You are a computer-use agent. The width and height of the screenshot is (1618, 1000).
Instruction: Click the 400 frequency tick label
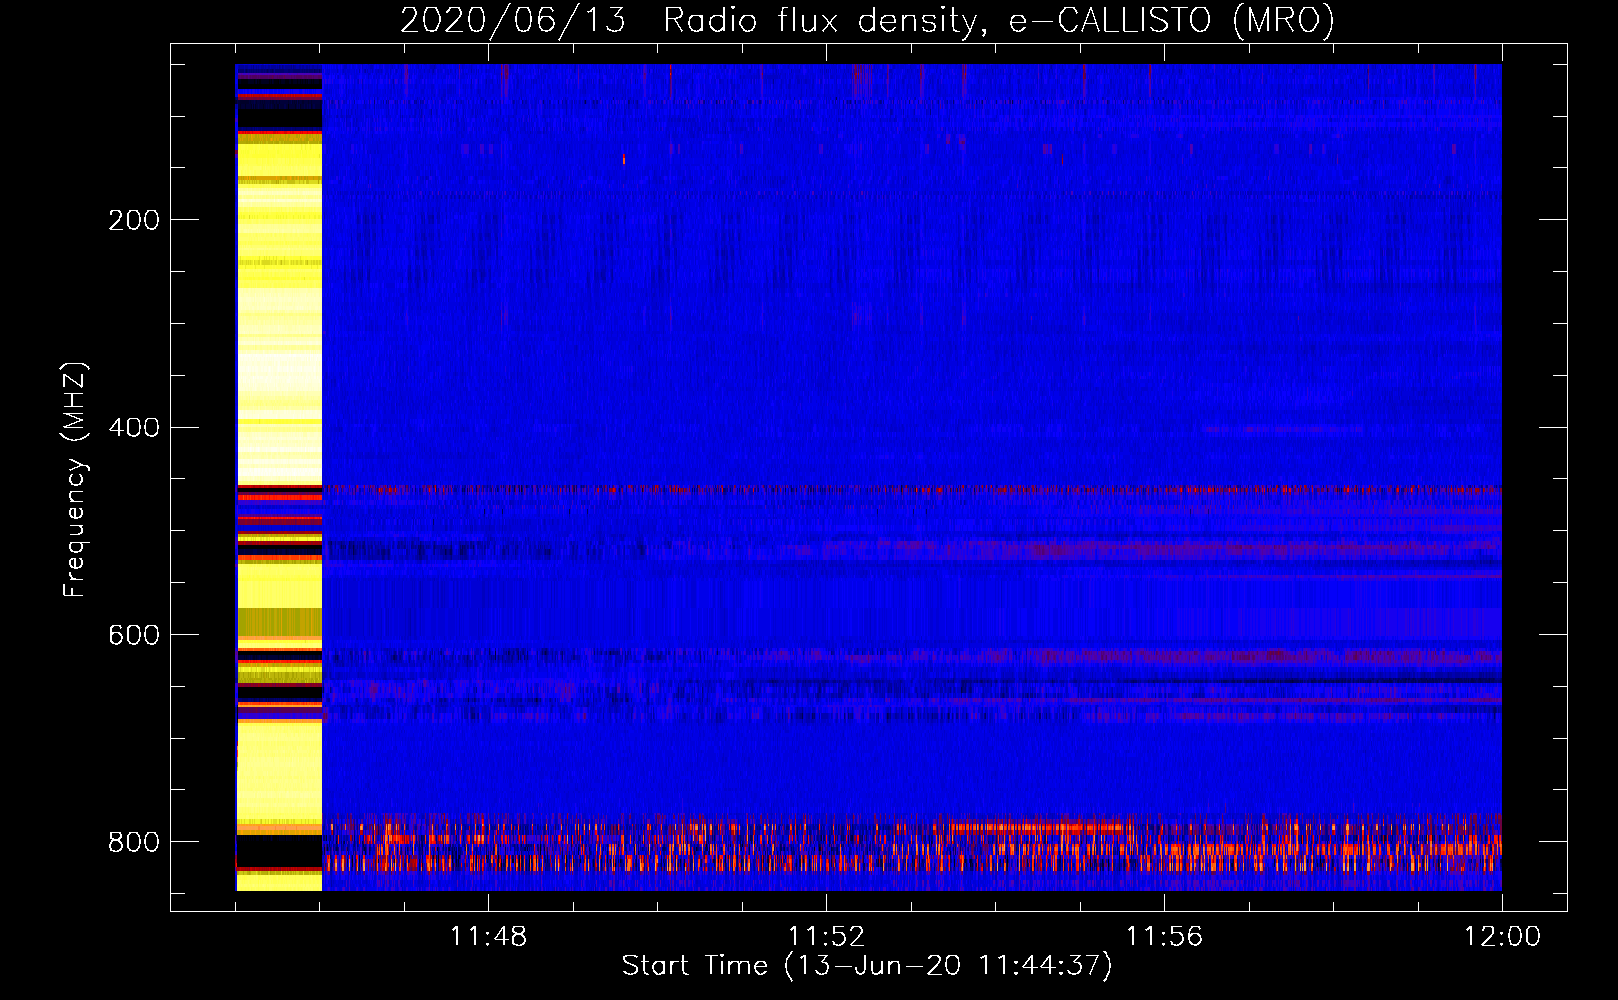click(x=134, y=428)
